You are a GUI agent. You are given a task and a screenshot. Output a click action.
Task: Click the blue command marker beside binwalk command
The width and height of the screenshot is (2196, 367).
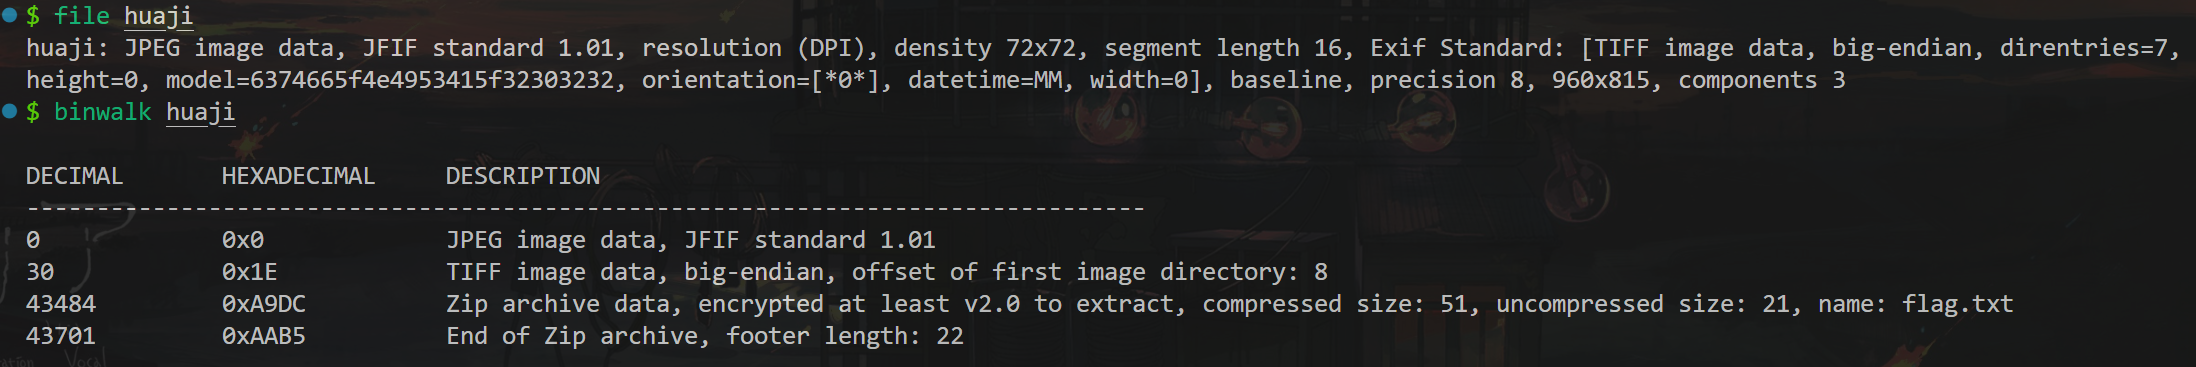(x=10, y=111)
